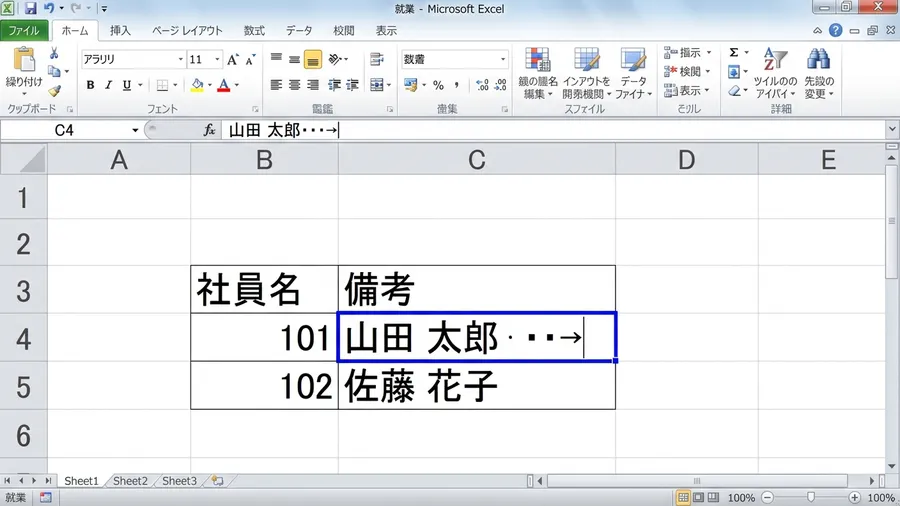Decrease font size with the small A icon
Image resolution: width=900 pixels, height=506 pixels.
click(x=250, y=60)
